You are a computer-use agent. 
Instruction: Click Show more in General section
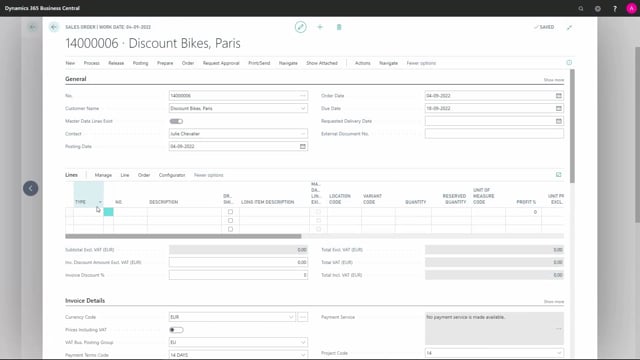553,80
